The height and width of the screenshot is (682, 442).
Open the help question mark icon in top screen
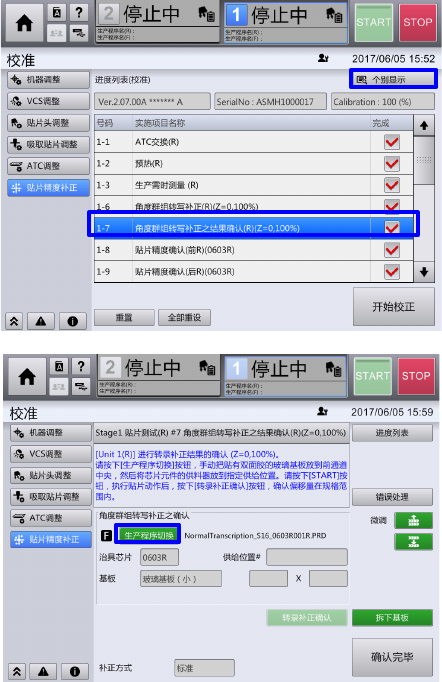[x=79, y=12]
